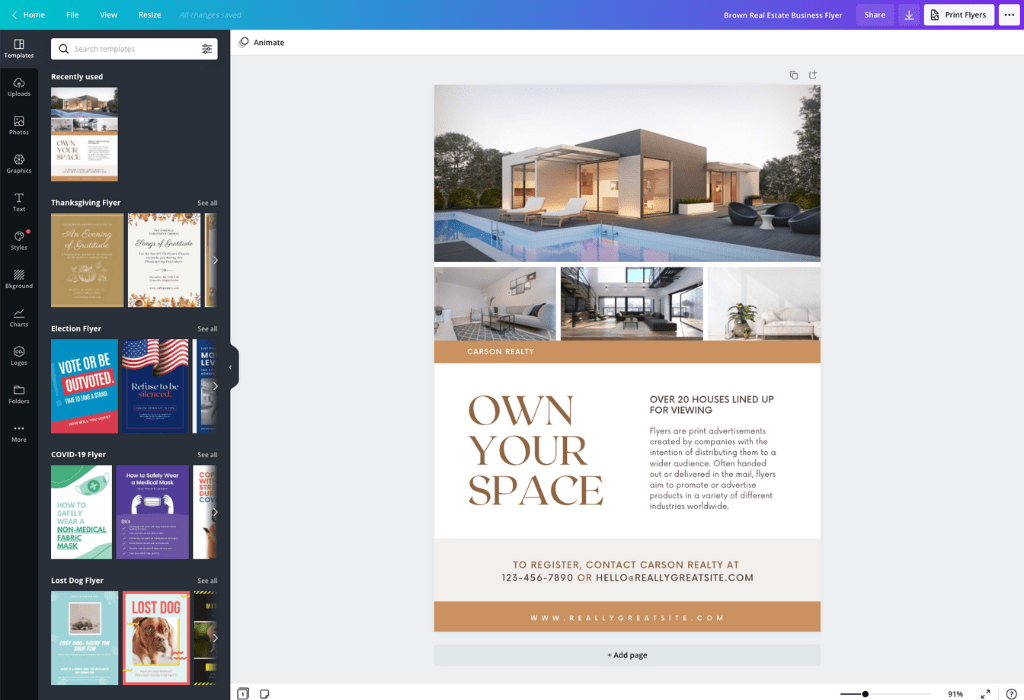Open the Folders panel
Image resolution: width=1024 pixels, height=700 pixels.
pyautogui.click(x=19, y=394)
